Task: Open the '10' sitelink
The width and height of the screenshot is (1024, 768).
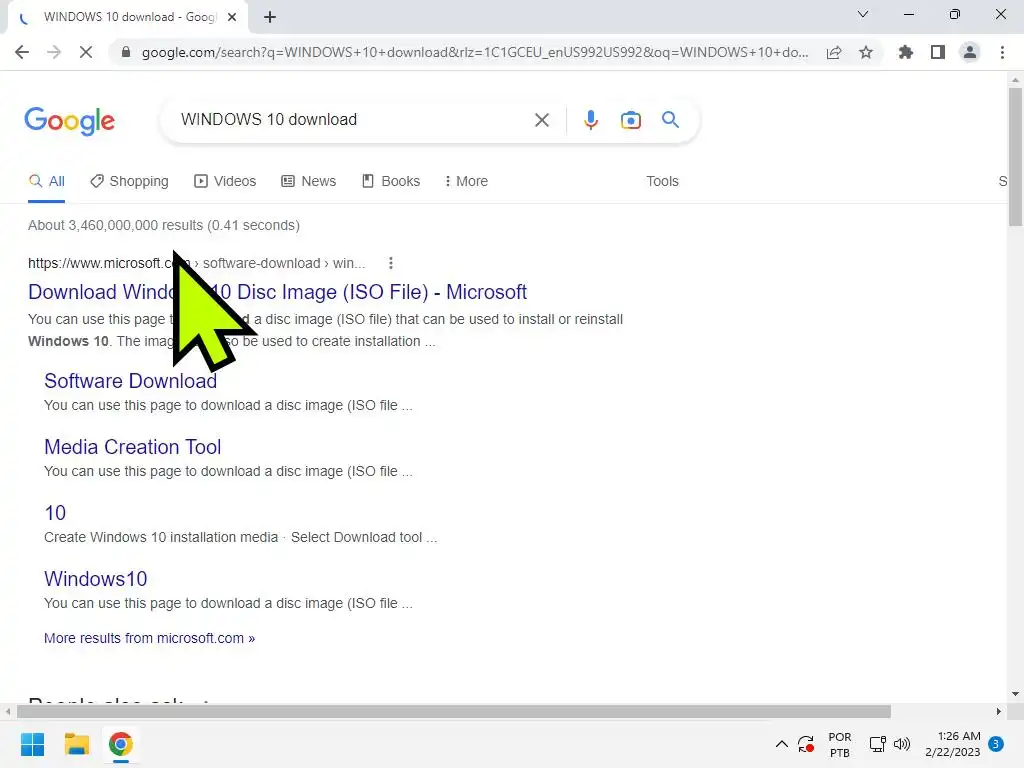Action: click(x=55, y=513)
